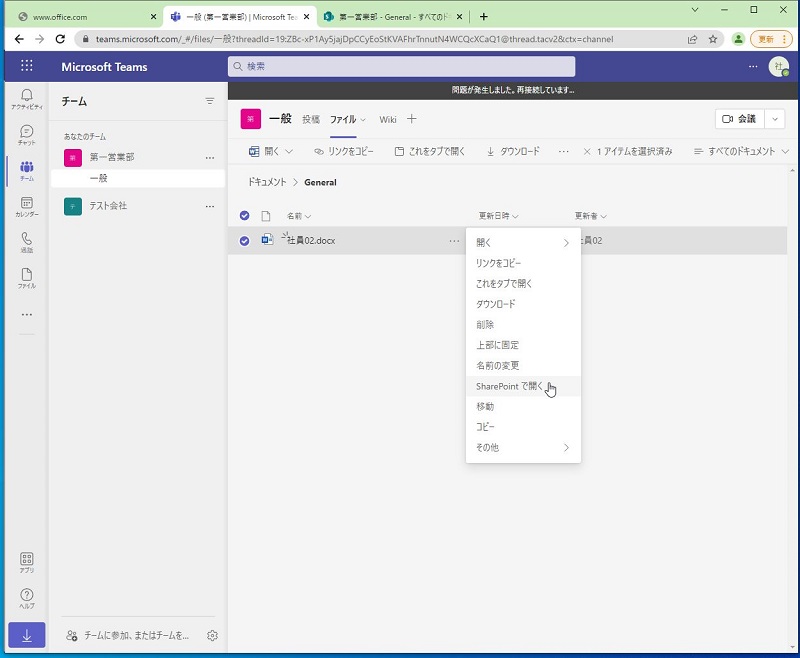Reload the page in Chrome
The image size is (800, 658).
[x=60, y=39]
